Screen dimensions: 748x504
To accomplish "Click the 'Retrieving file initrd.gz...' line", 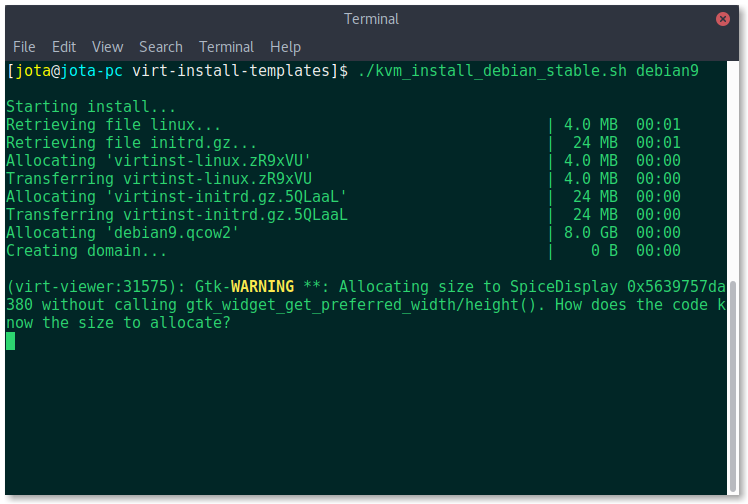I will point(131,143).
